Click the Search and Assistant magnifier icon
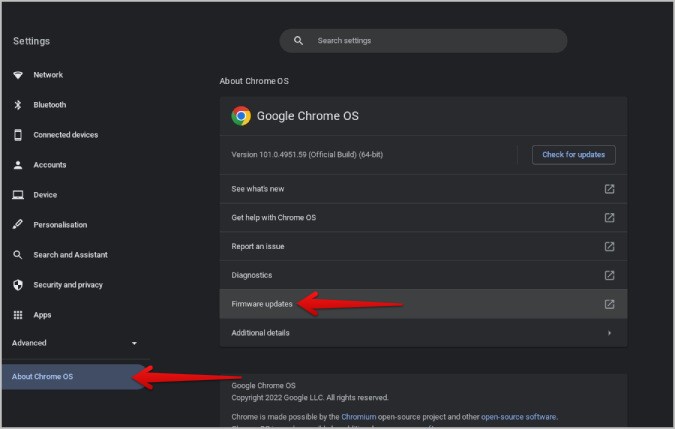Screen dimensions: 675x429 pos(18,255)
